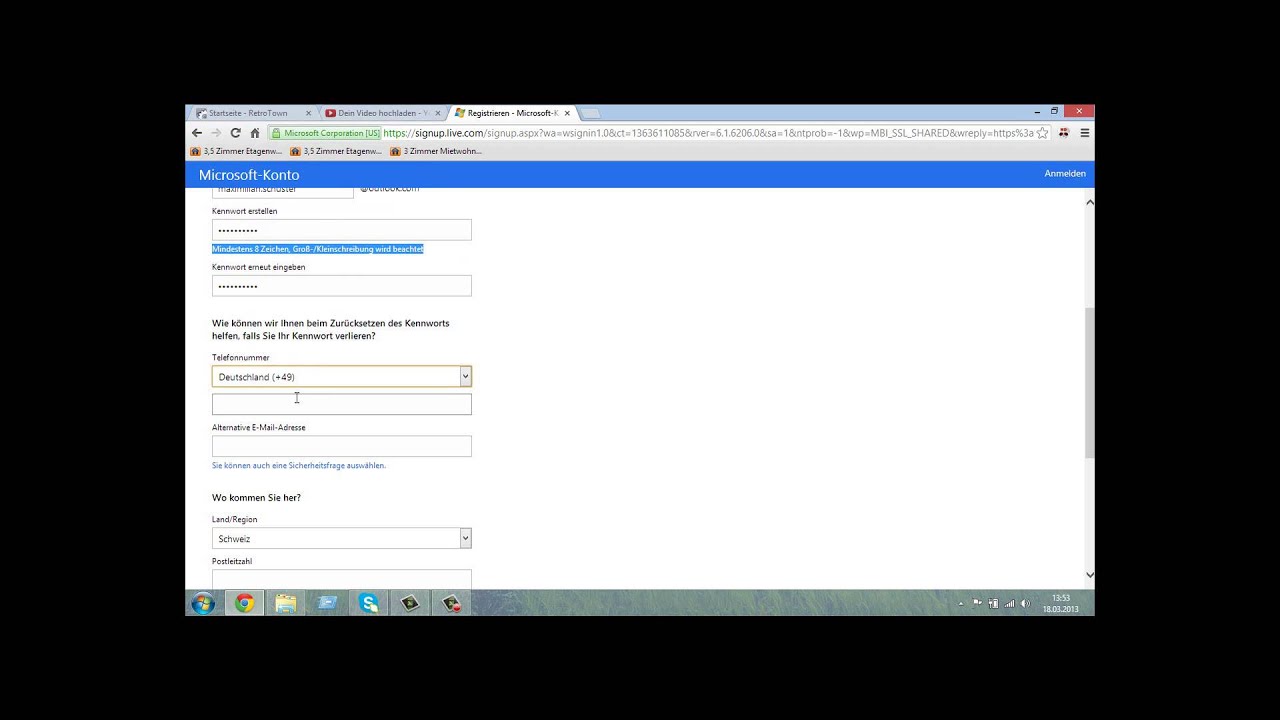Show hidden tray icons arrow
Image resolution: width=1280 pixels, height=720 pixels.
[x=961, y=604]
